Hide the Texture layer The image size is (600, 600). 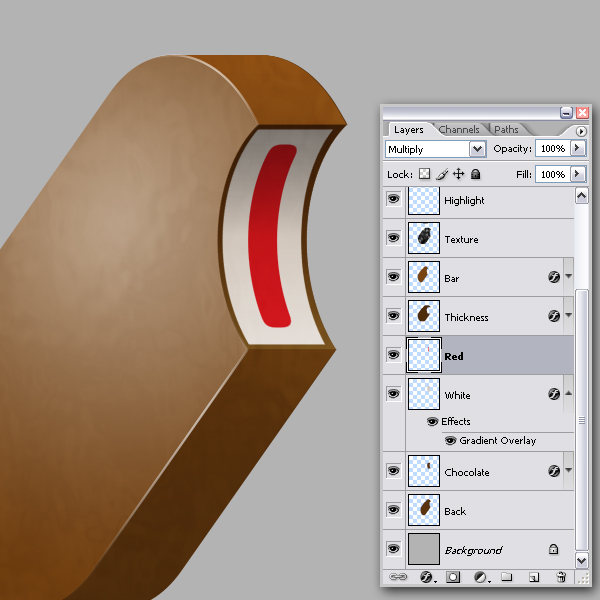pos(393,238)
